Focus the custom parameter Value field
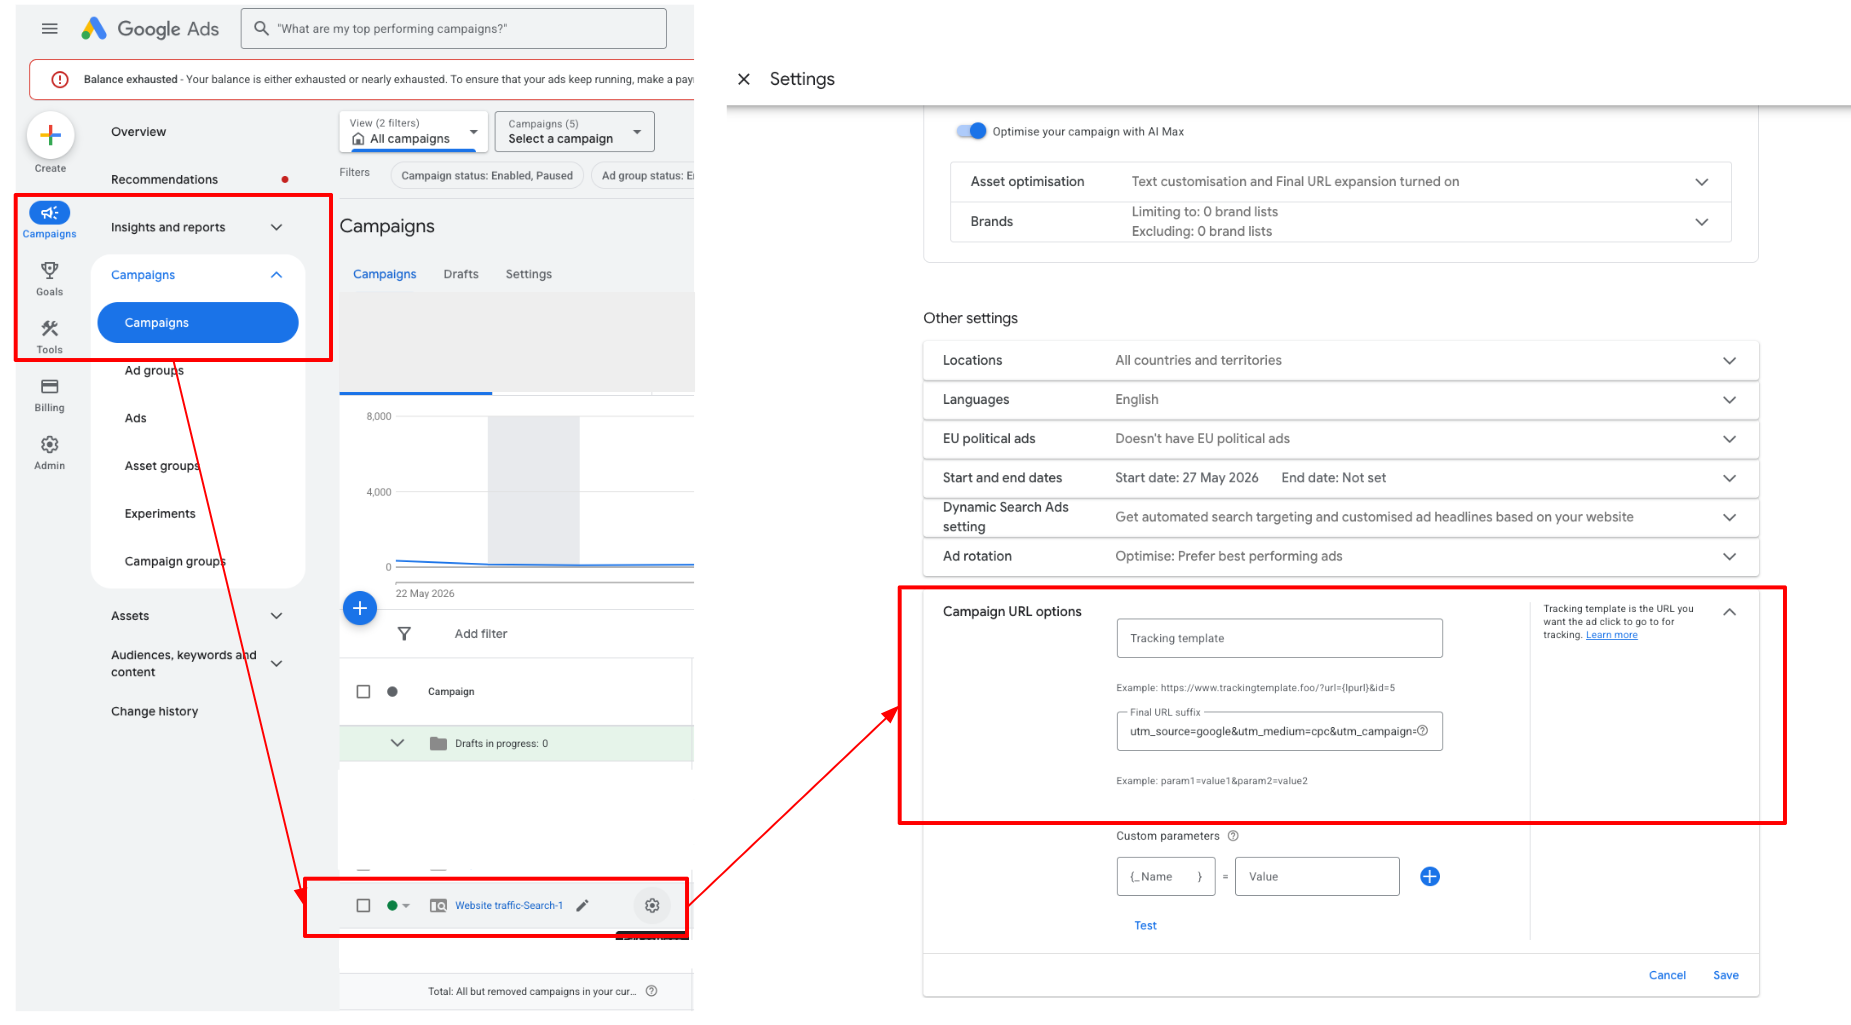This screenshot has width=1851, height=1025. (x=1317, y=876)
